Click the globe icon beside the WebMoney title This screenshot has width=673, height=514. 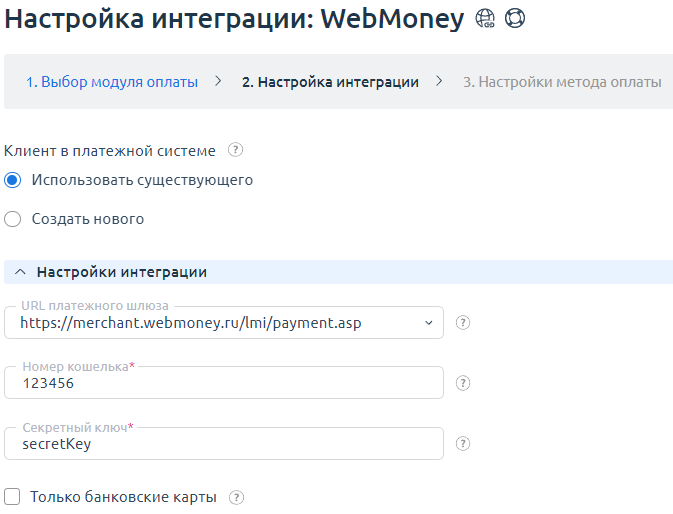(x=485, y=19)
